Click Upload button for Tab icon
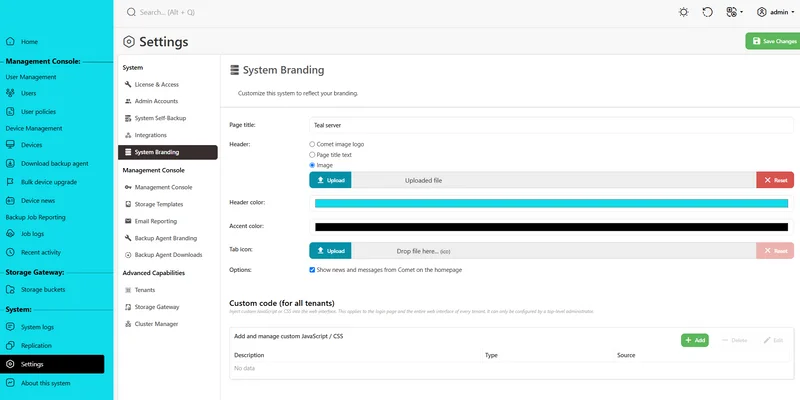 (331, 251)
